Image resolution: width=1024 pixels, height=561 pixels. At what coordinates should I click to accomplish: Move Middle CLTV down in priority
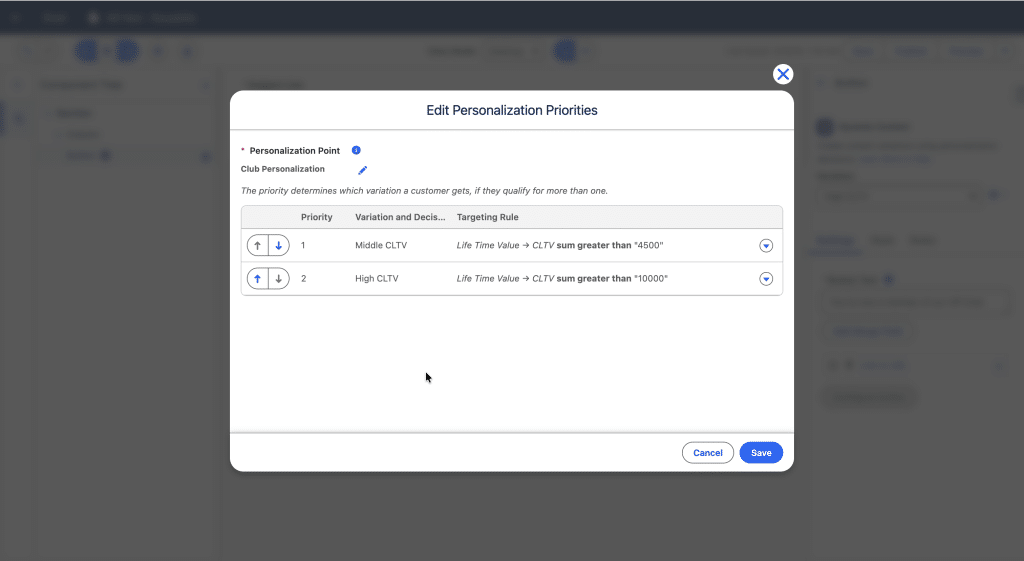click(x=279, y=246)
